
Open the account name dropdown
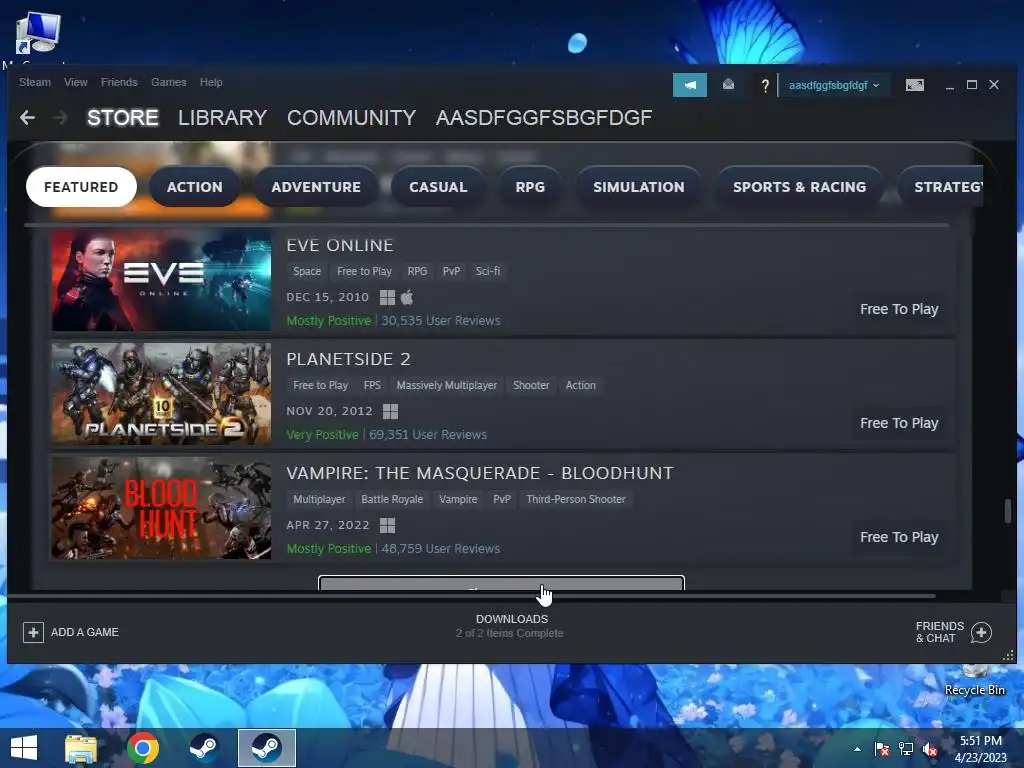(x=833, y=85)
